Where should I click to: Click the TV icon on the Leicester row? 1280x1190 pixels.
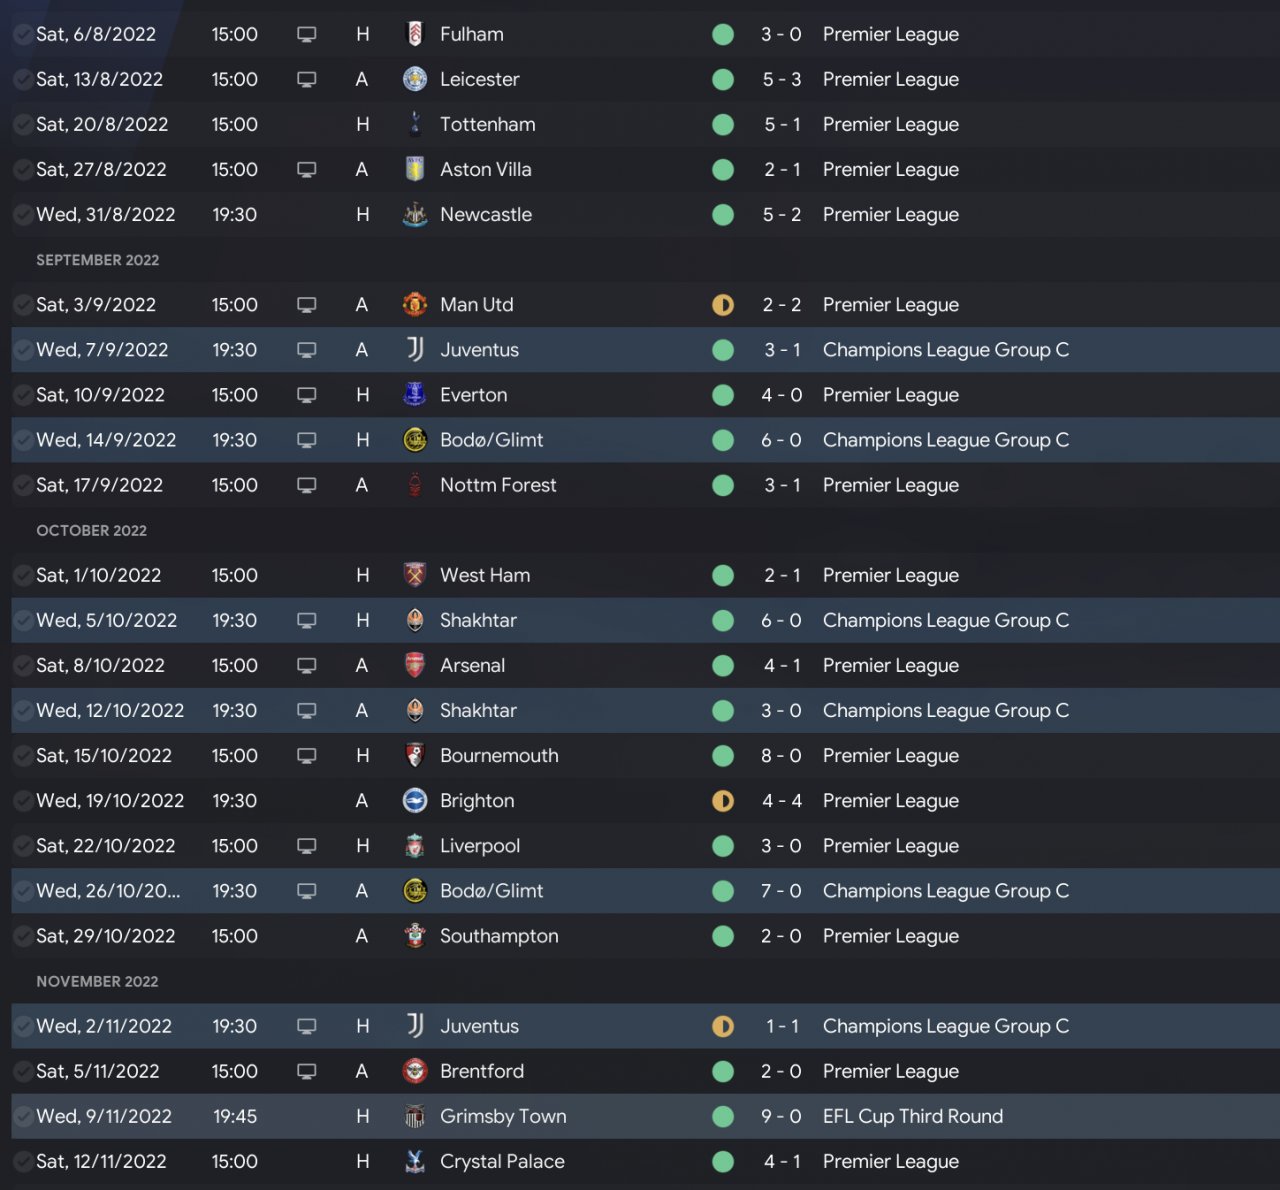pos(307,79)
